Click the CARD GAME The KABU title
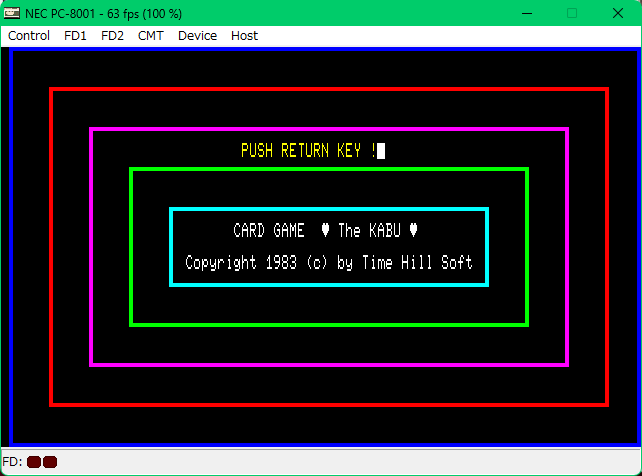This screenshot has width=642, height=476. tap(326, 230)
